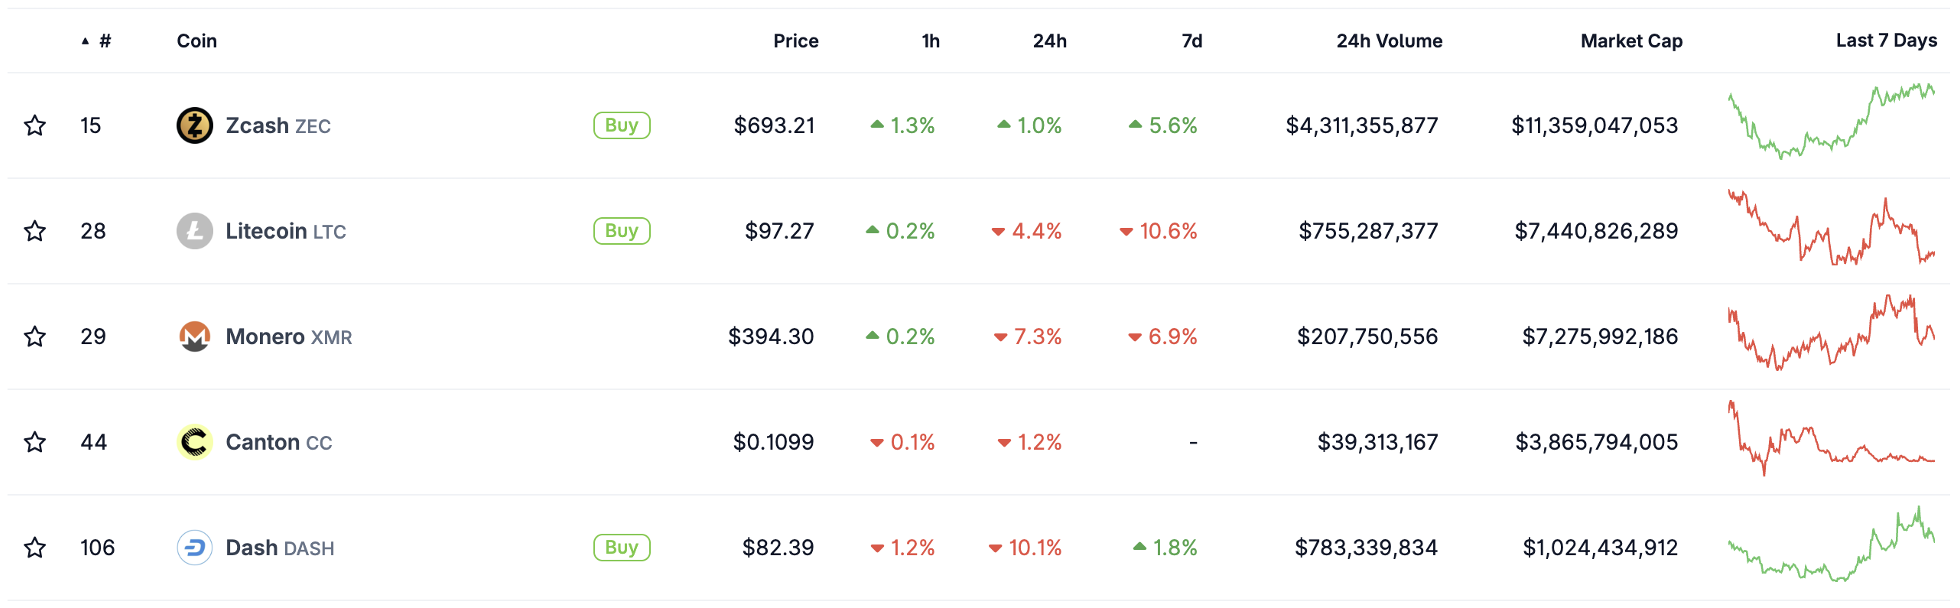This screenshot has width=1960, height=608.
Task: Click the Zcash coin logo
Action: click(195, 125)
